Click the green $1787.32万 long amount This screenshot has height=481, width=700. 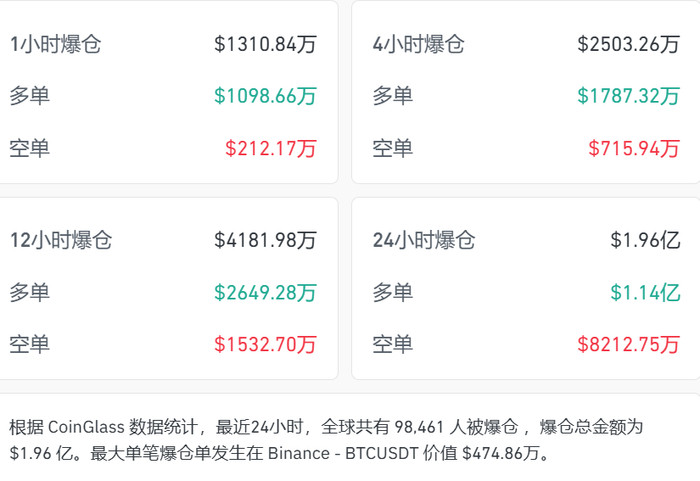pos(628,96)
